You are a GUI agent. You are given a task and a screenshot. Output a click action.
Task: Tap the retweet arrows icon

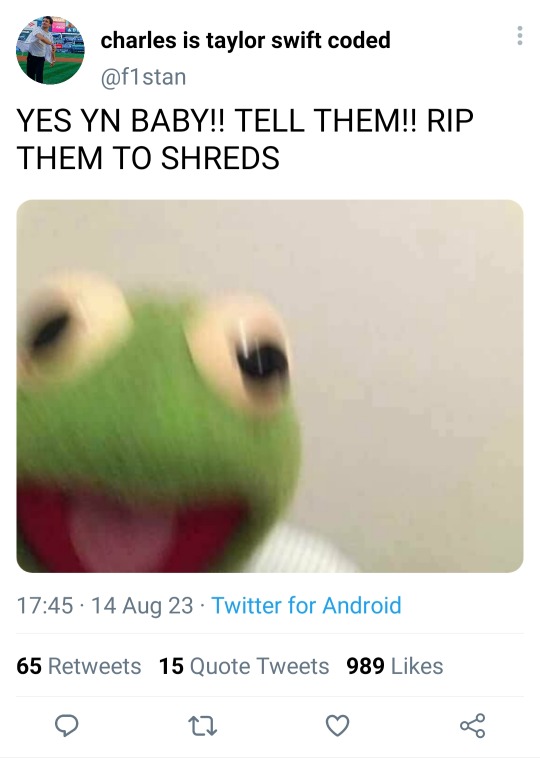pyautogui.click(x=202, y=726)
